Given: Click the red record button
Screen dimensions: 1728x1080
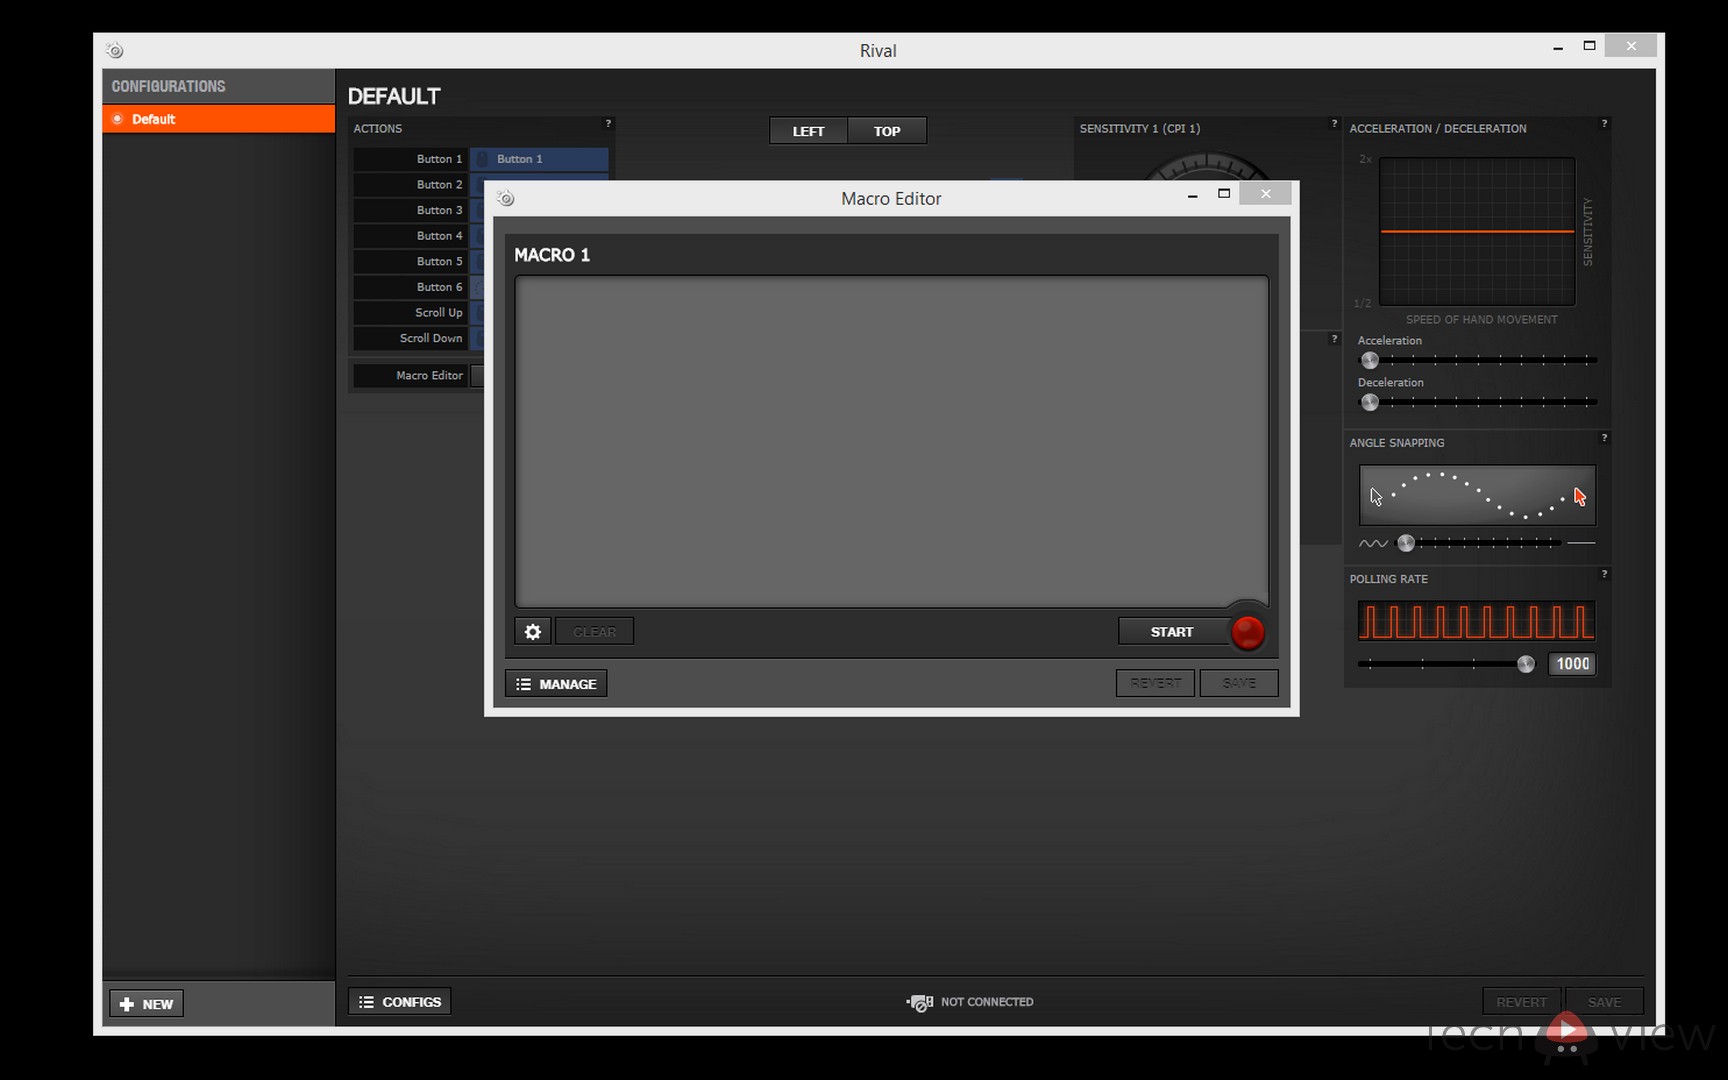Looking at the screenshot, I should click(x=1247, y=632).
